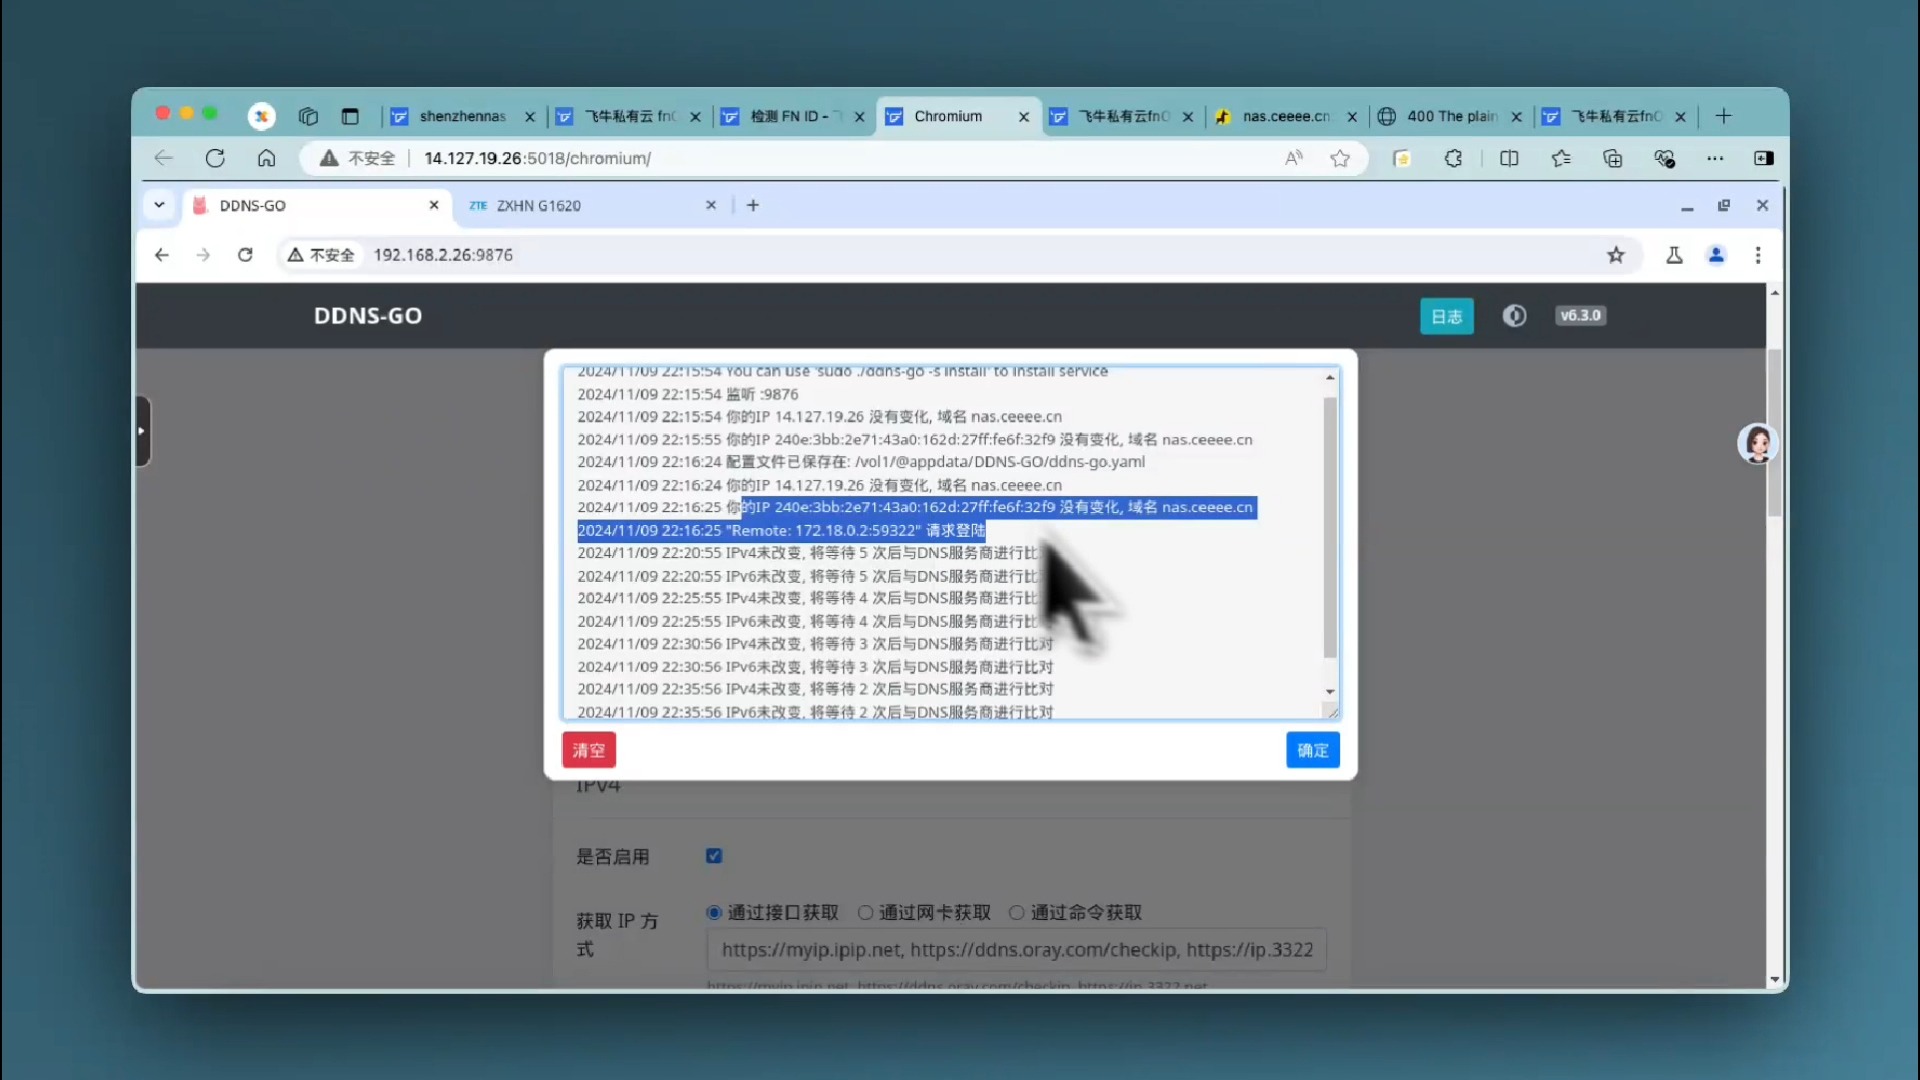Click 确定 button to confirm

coord(1313,749)
